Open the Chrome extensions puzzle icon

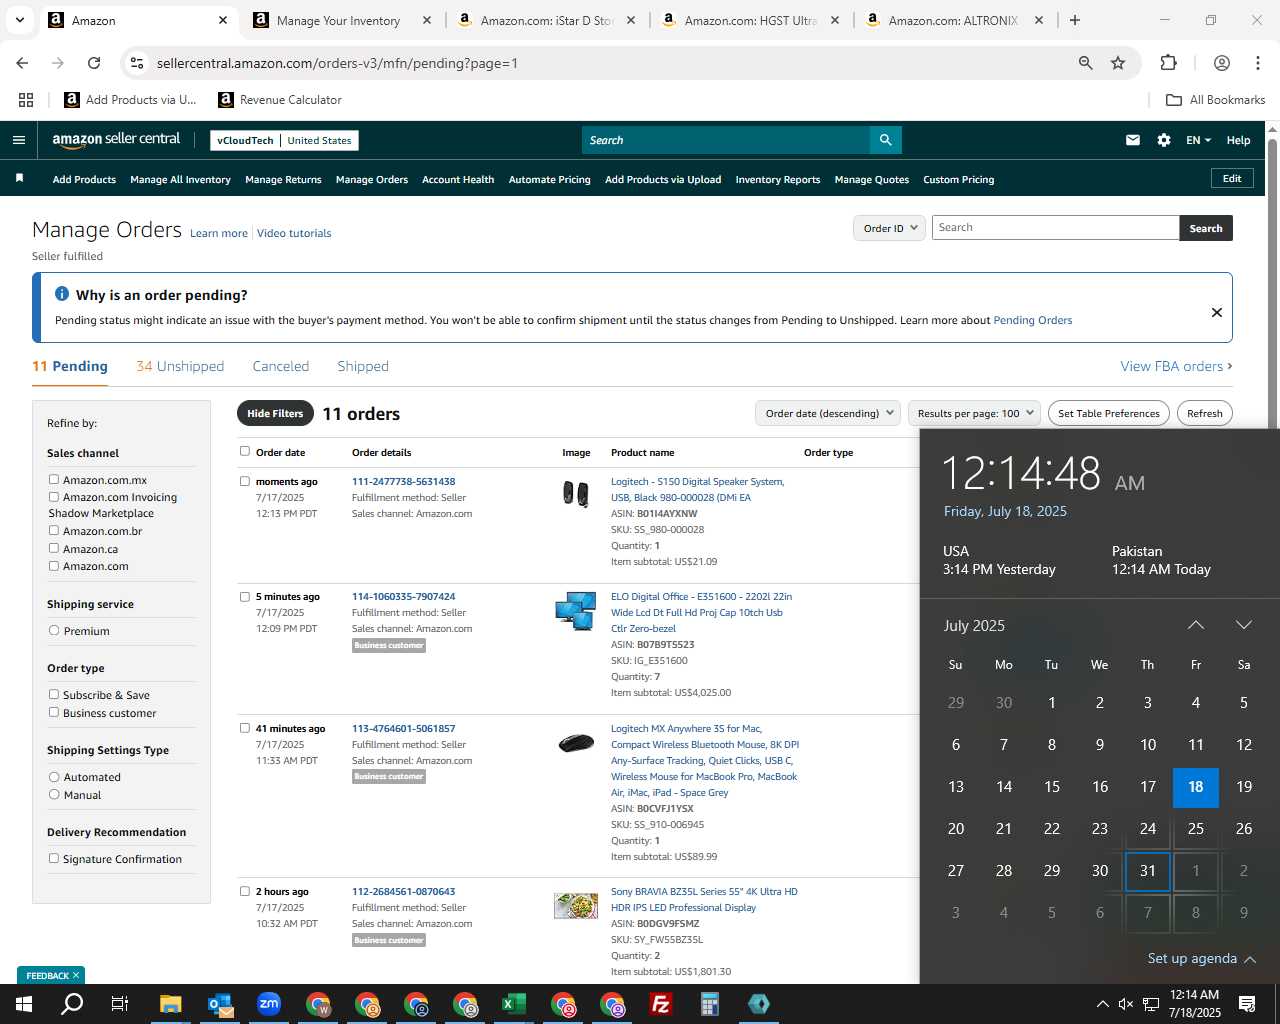(x=1168, y=63)
